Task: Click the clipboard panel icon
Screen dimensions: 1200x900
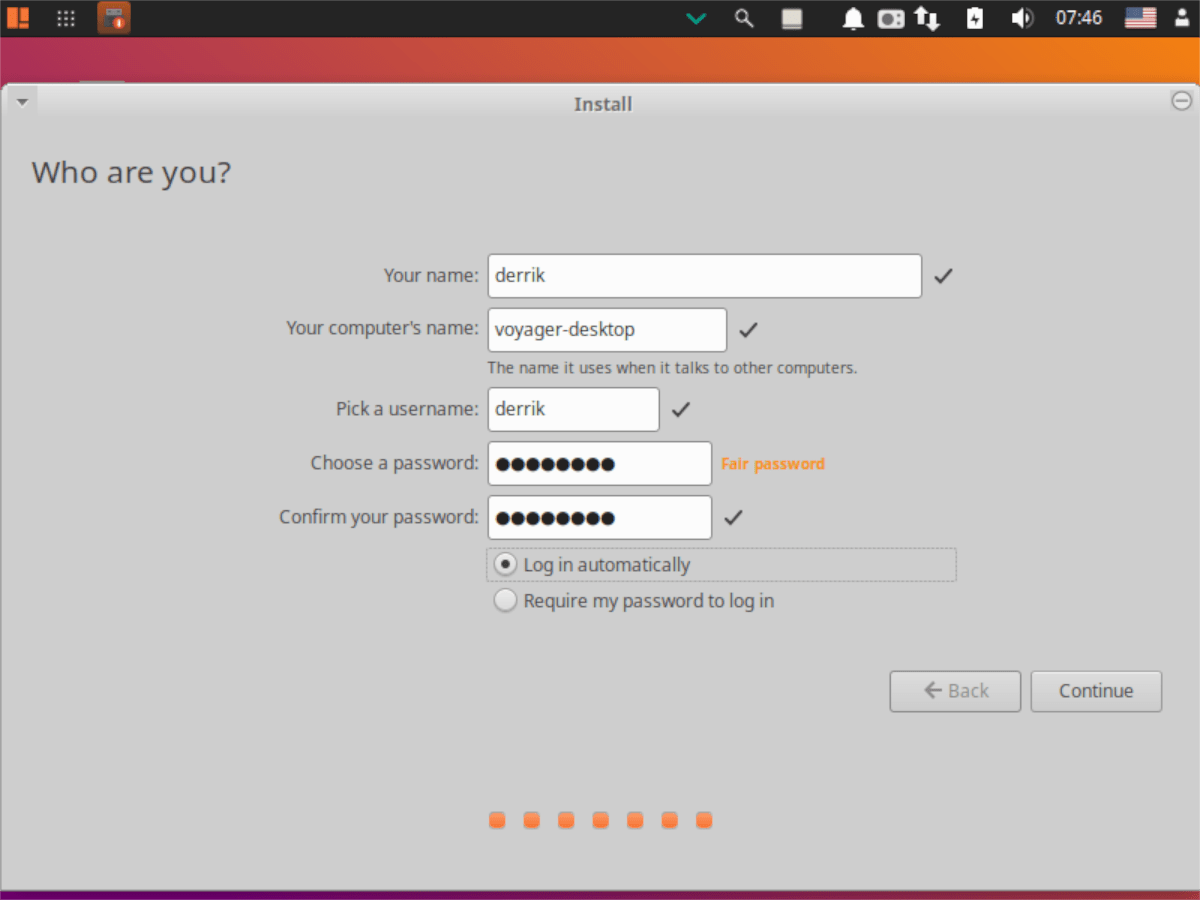Action: [x=792, y=18]
